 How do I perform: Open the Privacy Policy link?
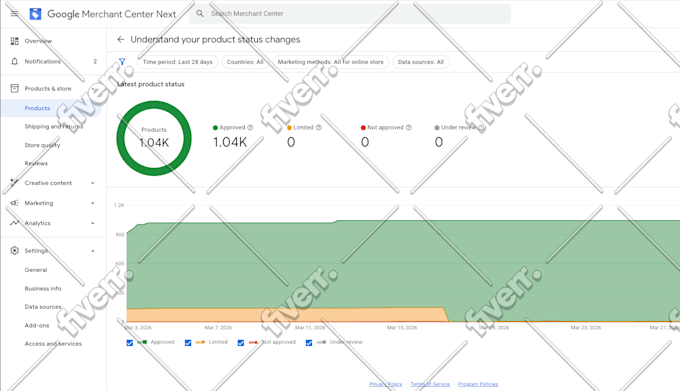coord(386,384)
